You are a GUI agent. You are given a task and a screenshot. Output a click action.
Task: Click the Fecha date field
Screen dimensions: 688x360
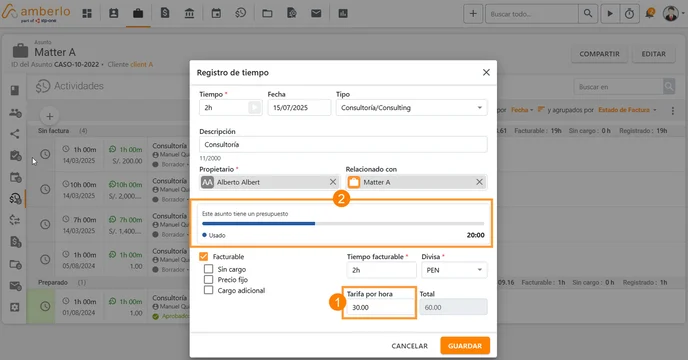pyautogui.click(x=299, y=108)
